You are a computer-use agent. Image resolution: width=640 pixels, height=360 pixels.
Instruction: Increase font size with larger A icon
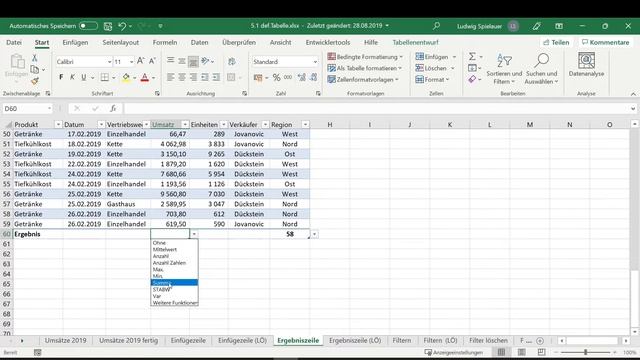click(140, 61)
